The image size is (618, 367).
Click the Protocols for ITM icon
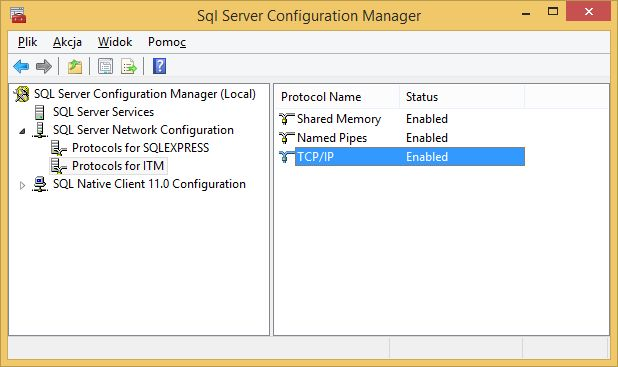click(x=59, y=166)
